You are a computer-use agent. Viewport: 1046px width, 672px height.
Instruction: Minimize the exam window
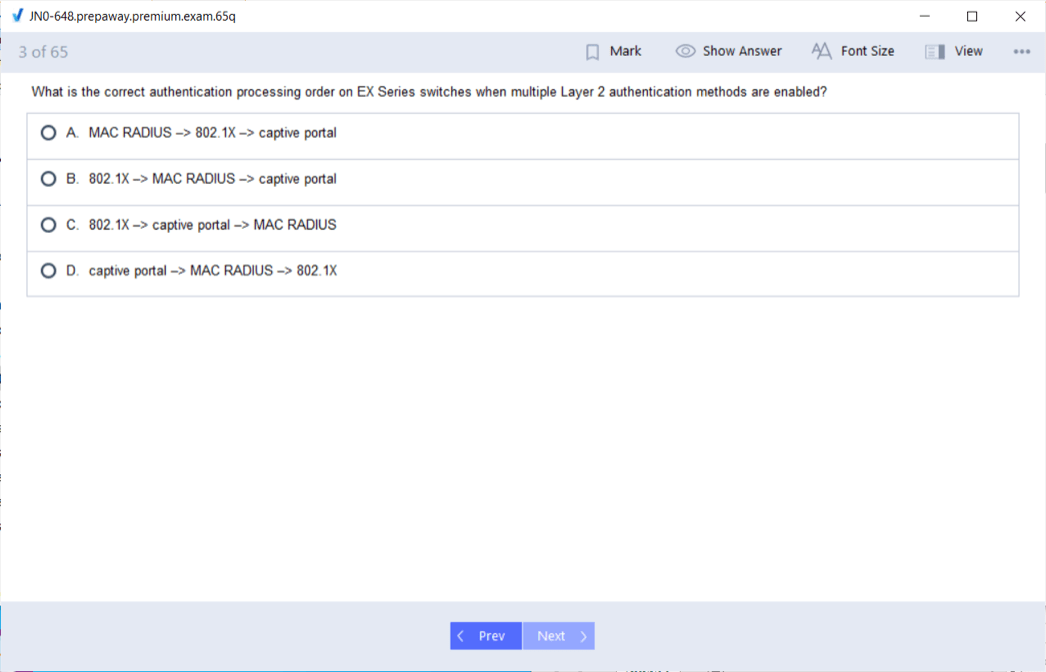pyautogui.click(x=925, y=16)
